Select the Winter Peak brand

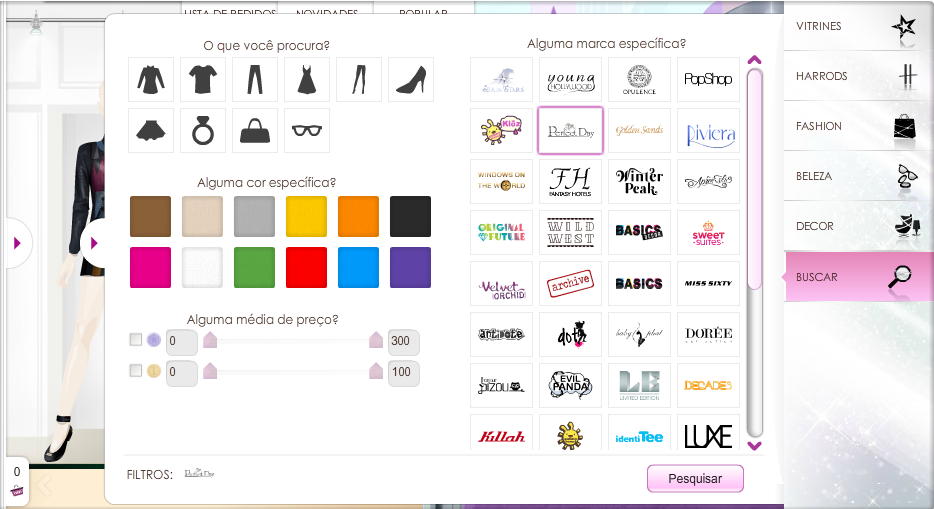pos(639,182)
